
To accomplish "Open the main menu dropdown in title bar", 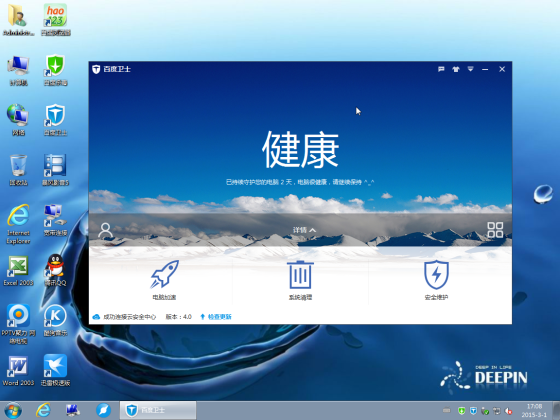I will pyautogui.click(x=470, y=69).
